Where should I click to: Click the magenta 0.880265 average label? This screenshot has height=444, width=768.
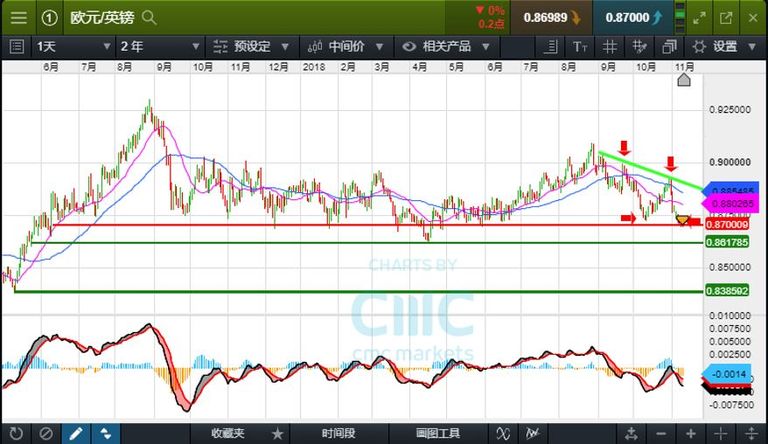(730, 203)
